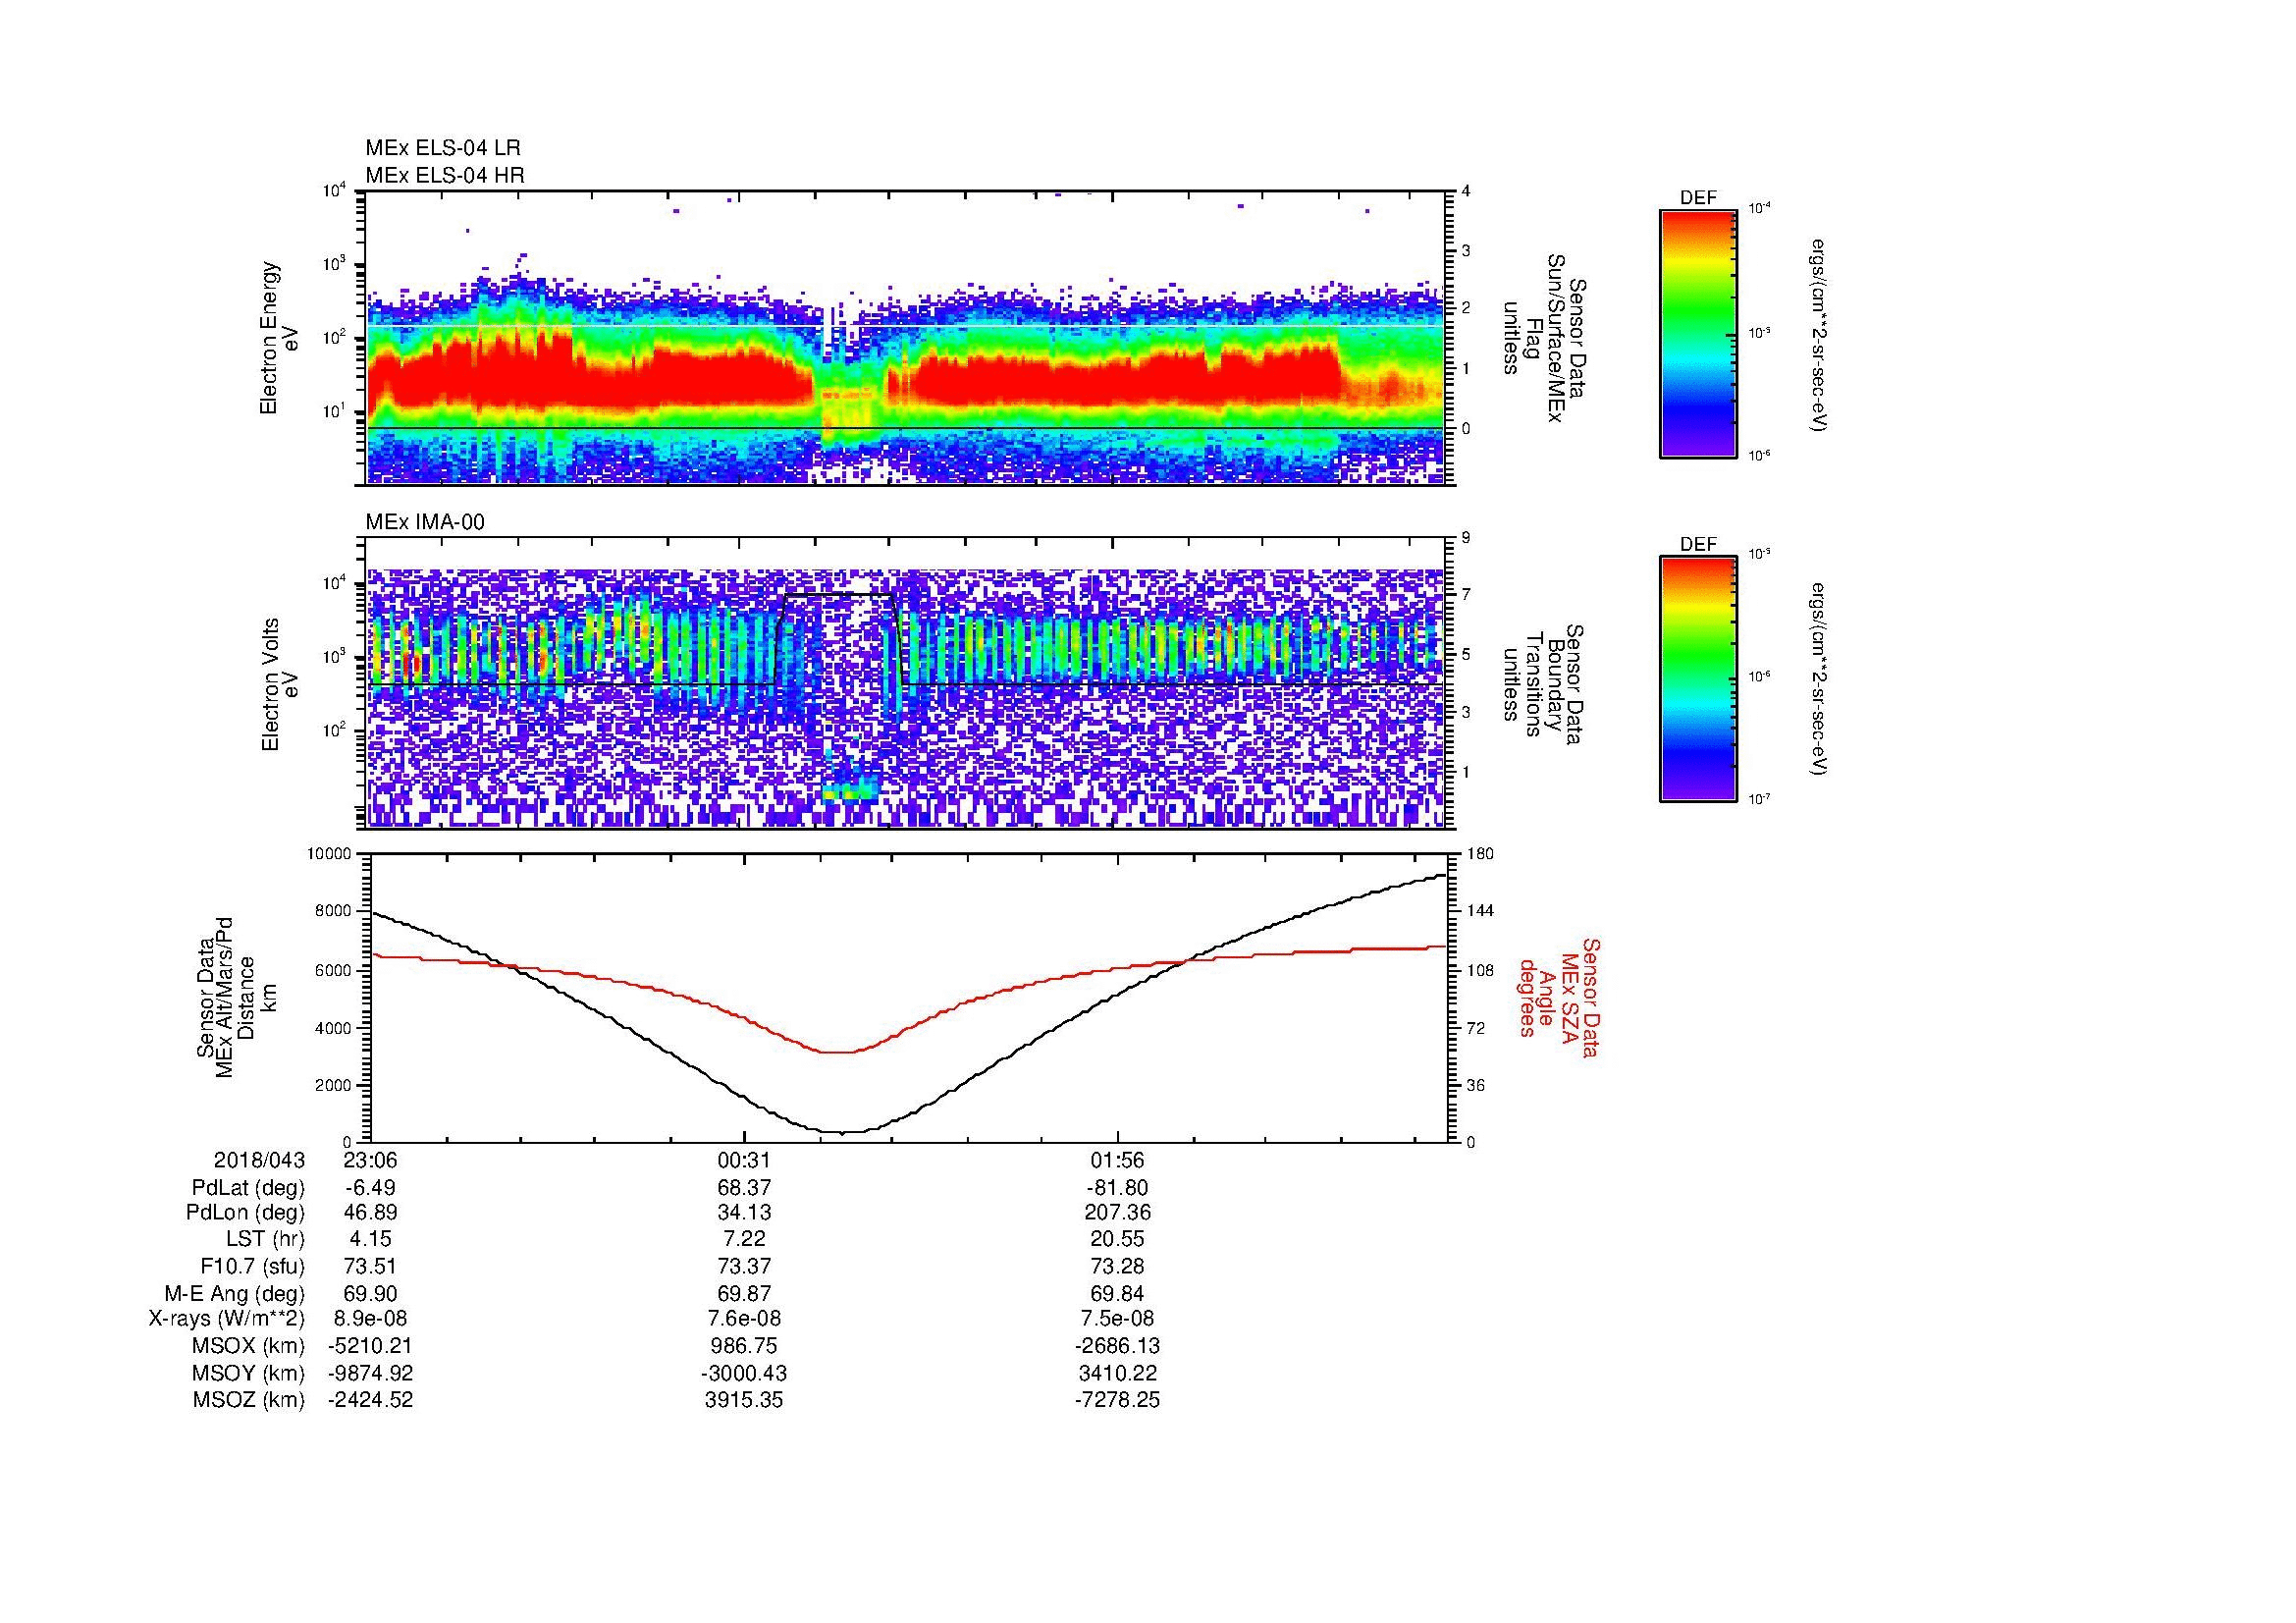The width and height of the screenshot is (2296, 1623).
Task: Click the 'MEx ELS-04 HR' plot title
Action: (445, 176)
